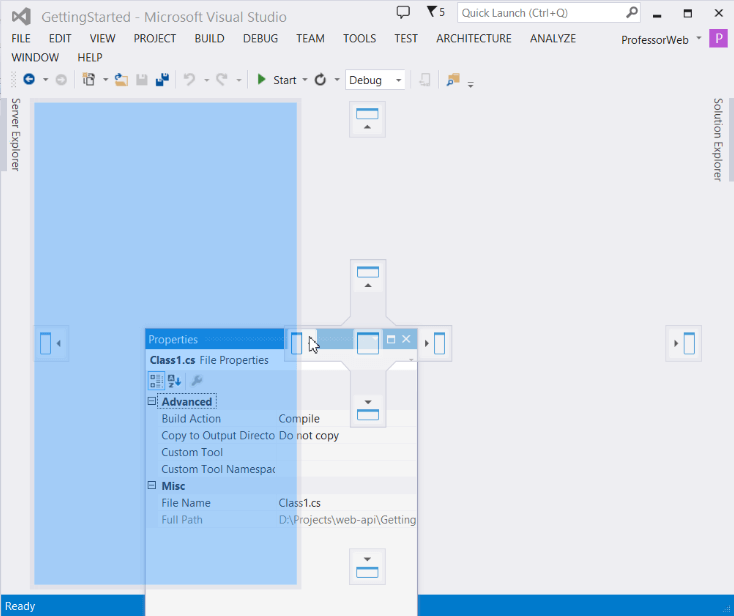Viewport: 734px width, 616px height.
Task: Click the center dock-as-tab guide icon
Action: (x=368, y=344)
